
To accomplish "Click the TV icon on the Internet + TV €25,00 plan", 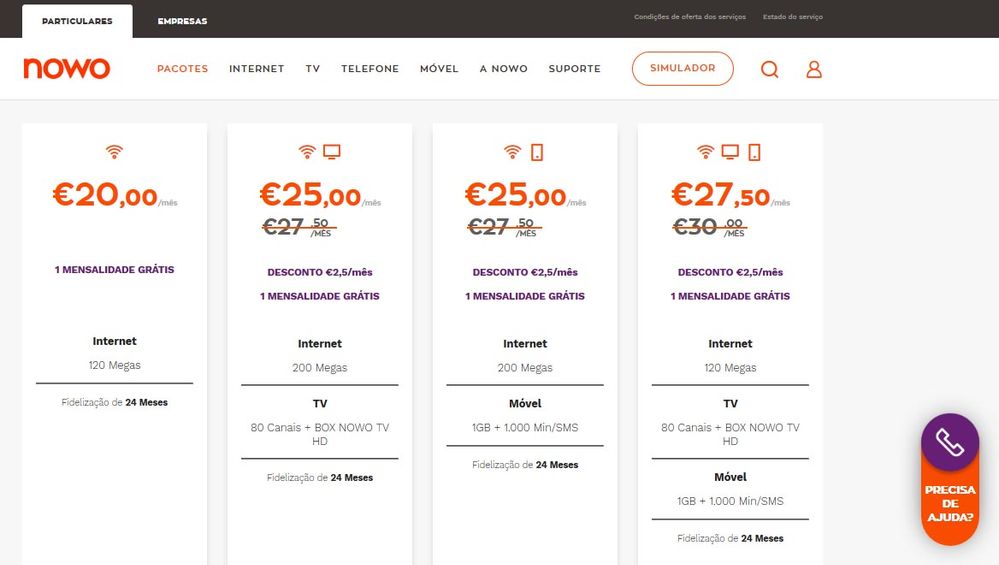I will [332, 152].
